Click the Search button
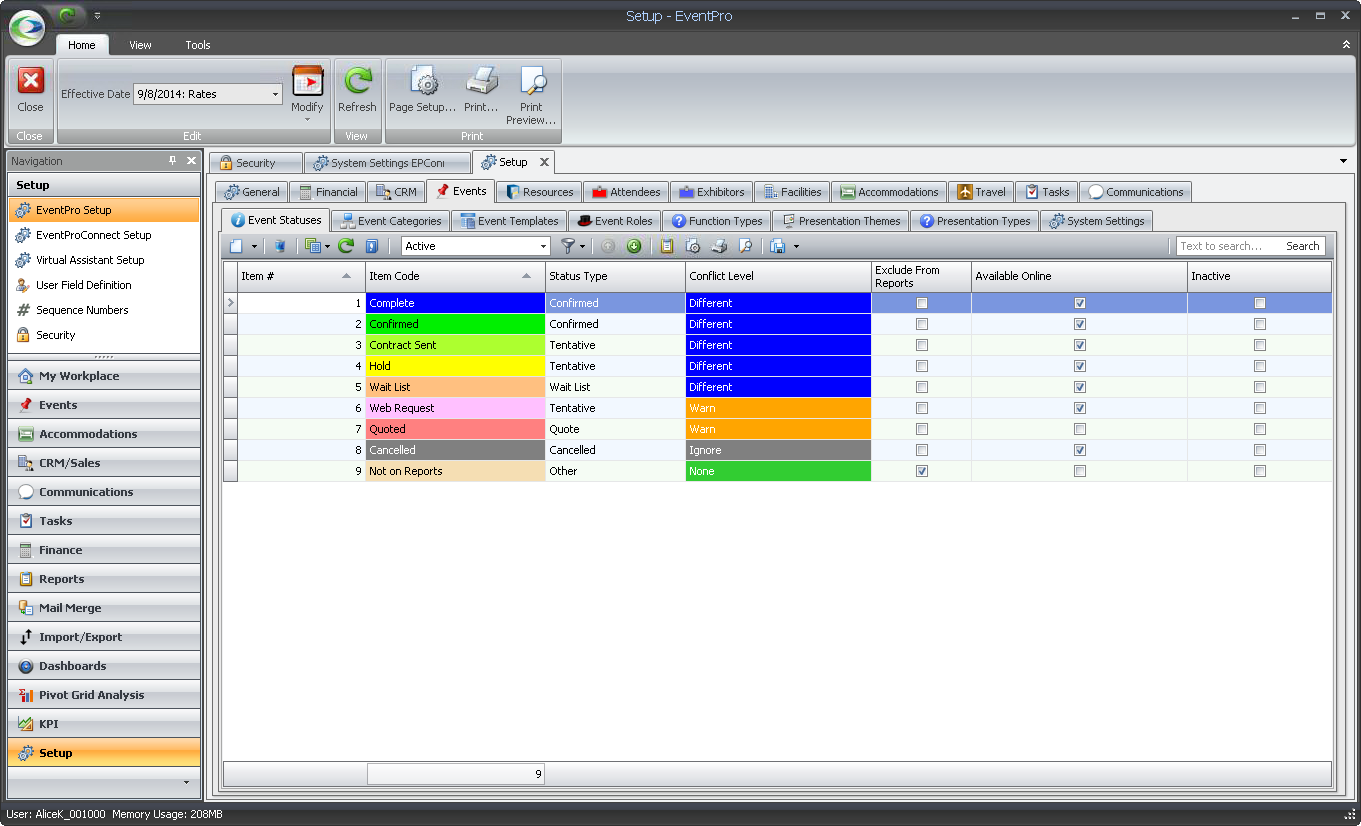 coord(1302,246)
